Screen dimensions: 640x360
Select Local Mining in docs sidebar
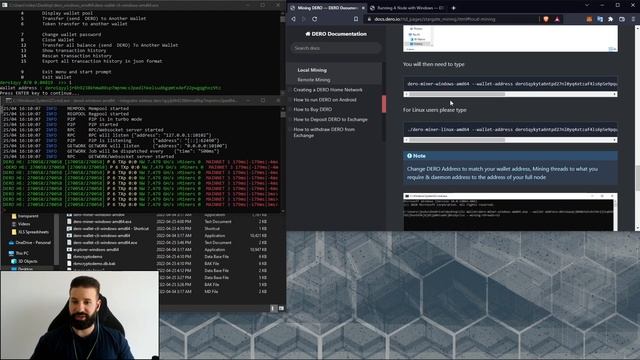(x=312, y=70)
